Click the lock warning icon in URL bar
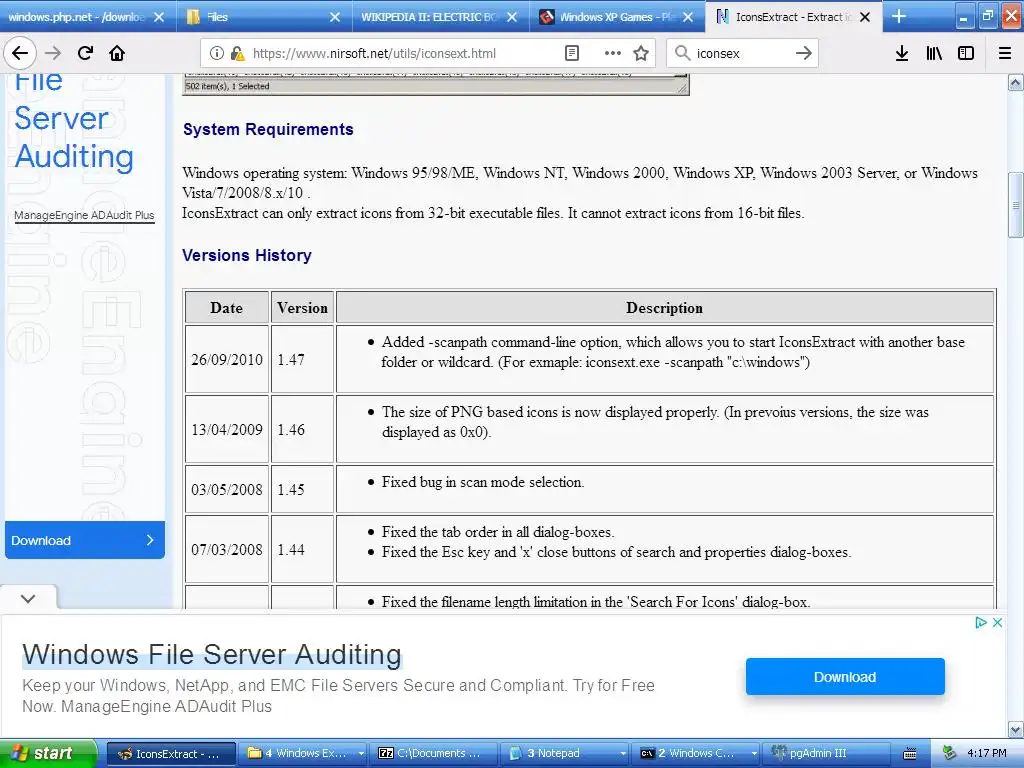1024x768 pixels. 237,53
